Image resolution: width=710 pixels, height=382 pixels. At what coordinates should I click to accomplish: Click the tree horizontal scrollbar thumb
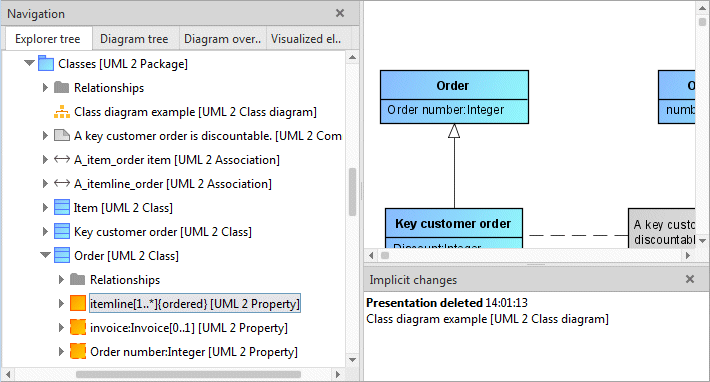point(188,375)
